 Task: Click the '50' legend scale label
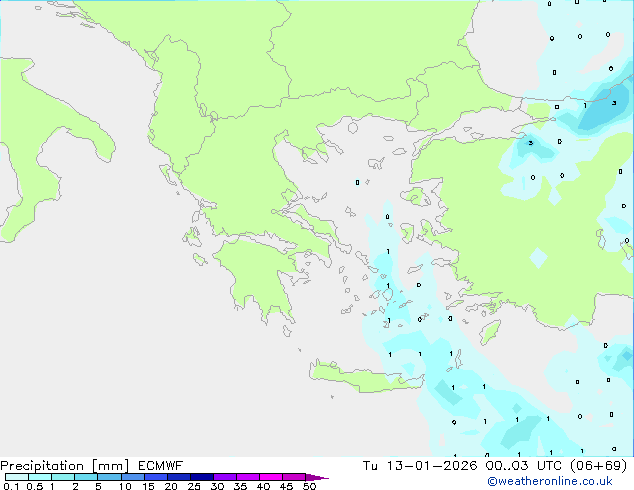(309, 486)
